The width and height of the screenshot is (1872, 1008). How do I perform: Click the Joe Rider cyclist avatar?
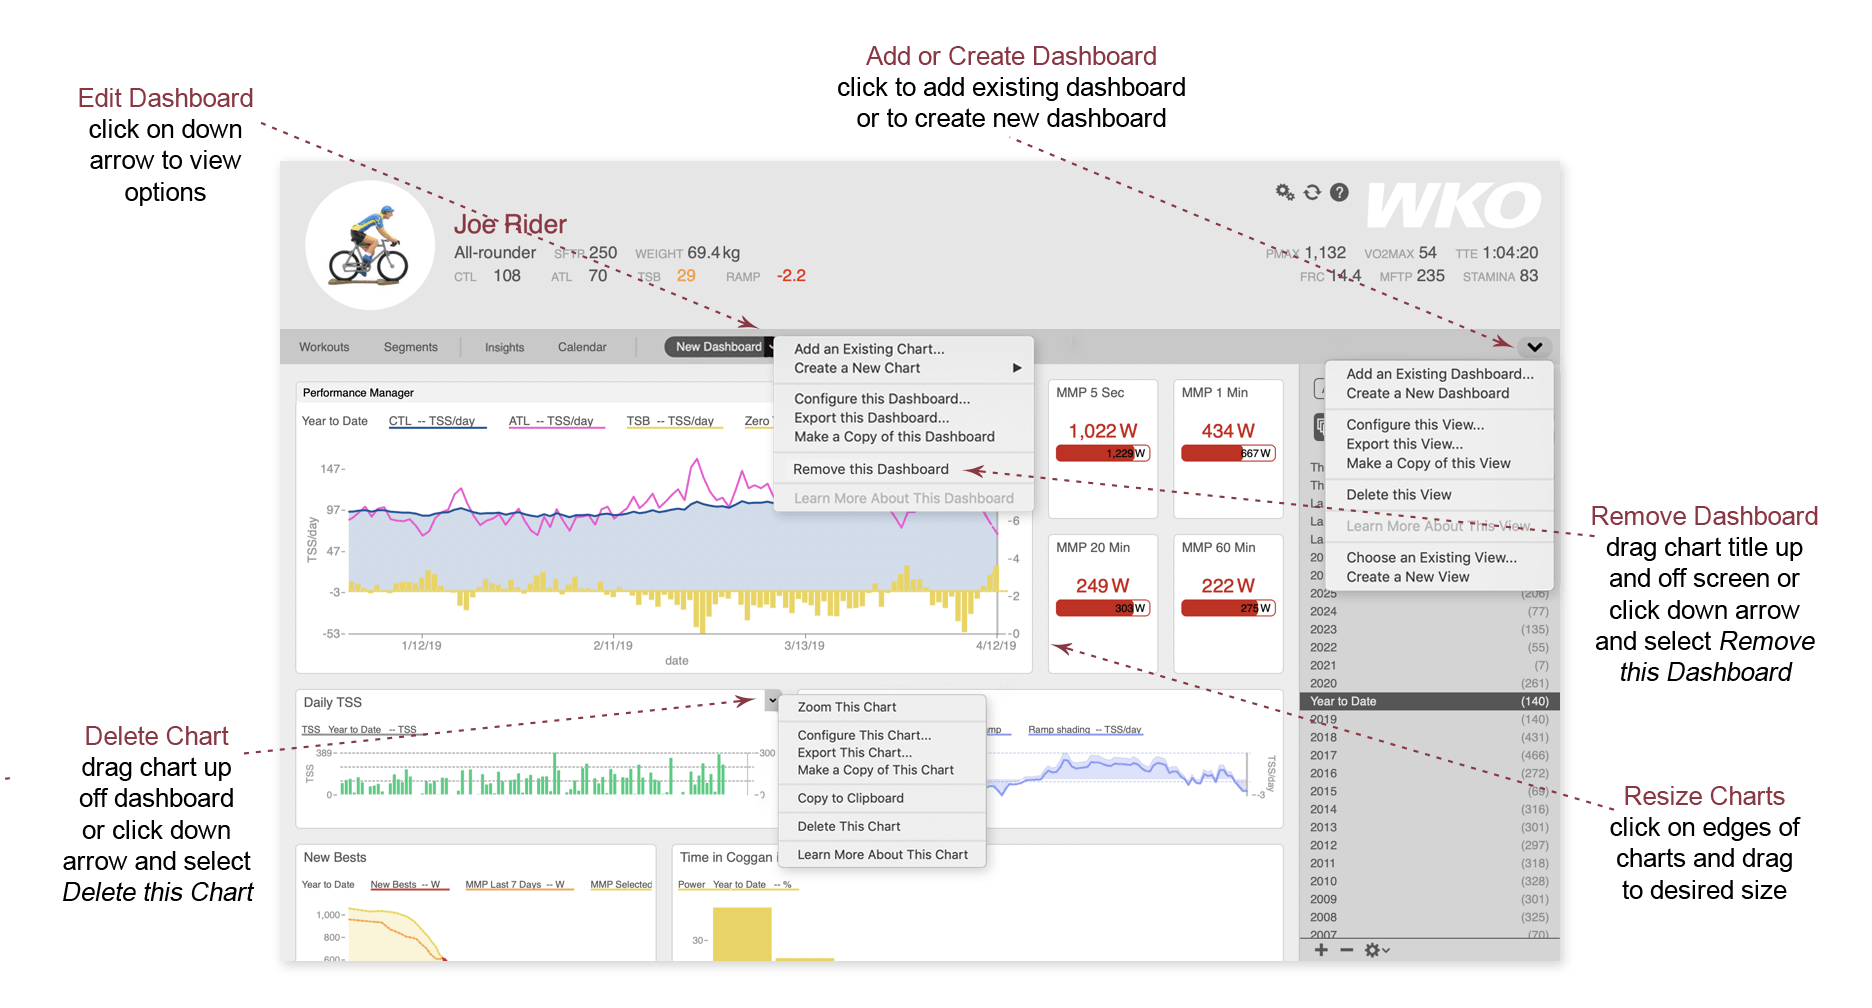tap(370, 245)
